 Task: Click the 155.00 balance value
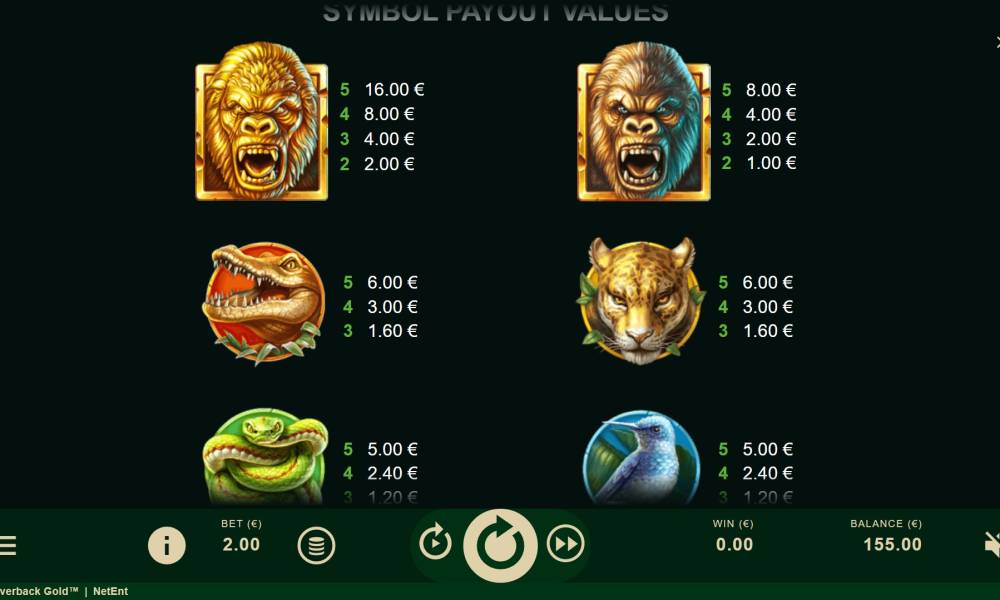tap(892, 545)
